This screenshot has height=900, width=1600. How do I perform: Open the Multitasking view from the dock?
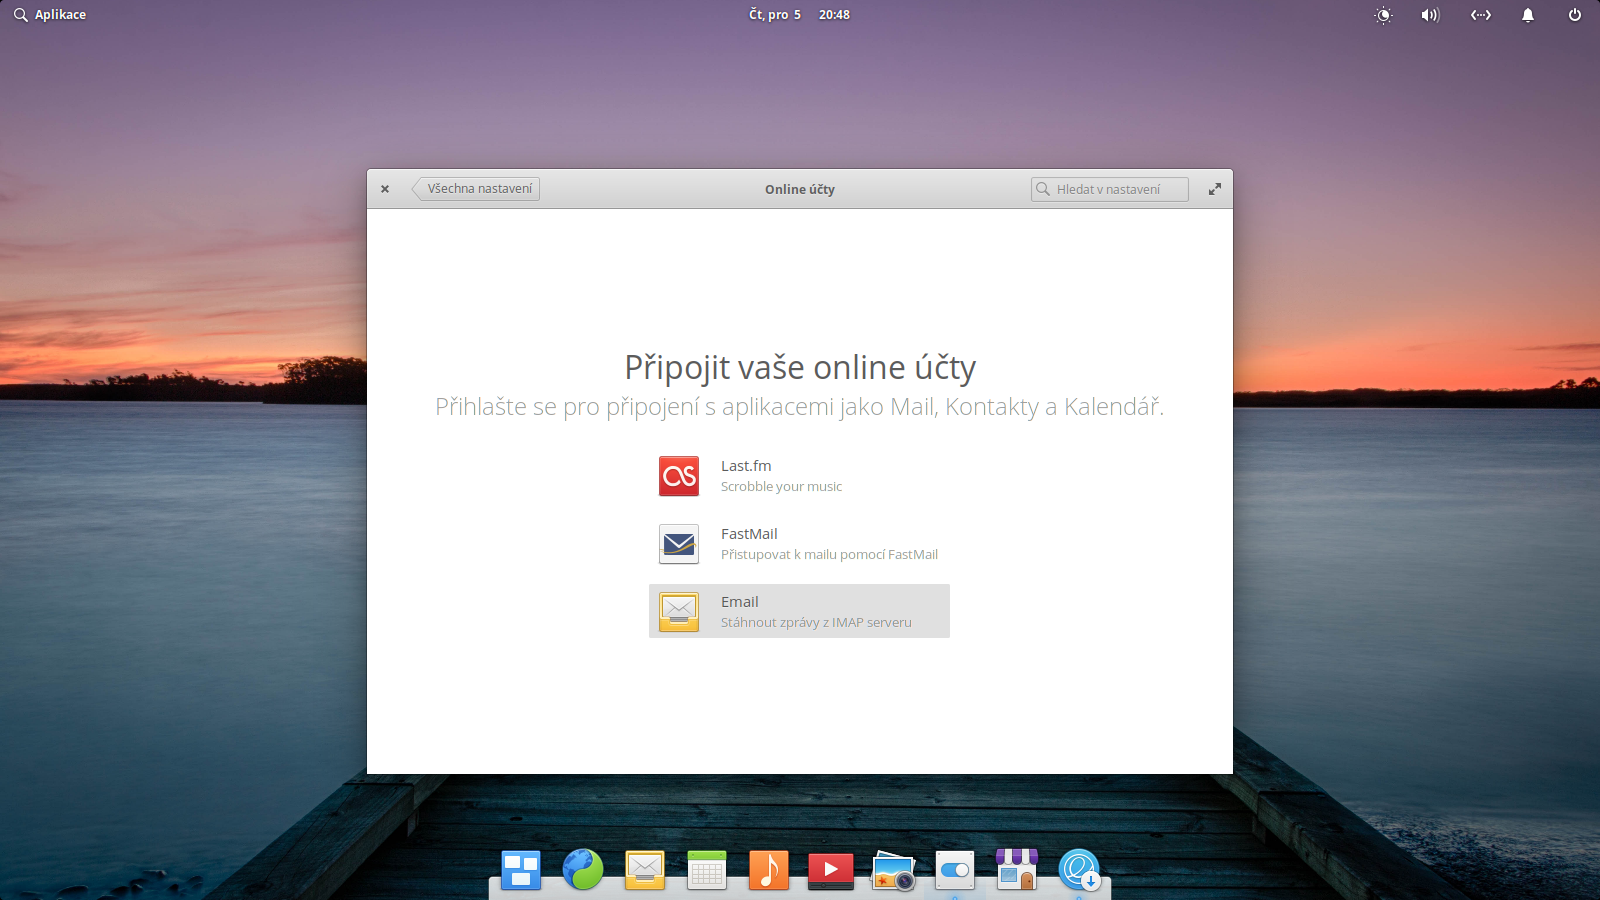click(x=519, y=870)
